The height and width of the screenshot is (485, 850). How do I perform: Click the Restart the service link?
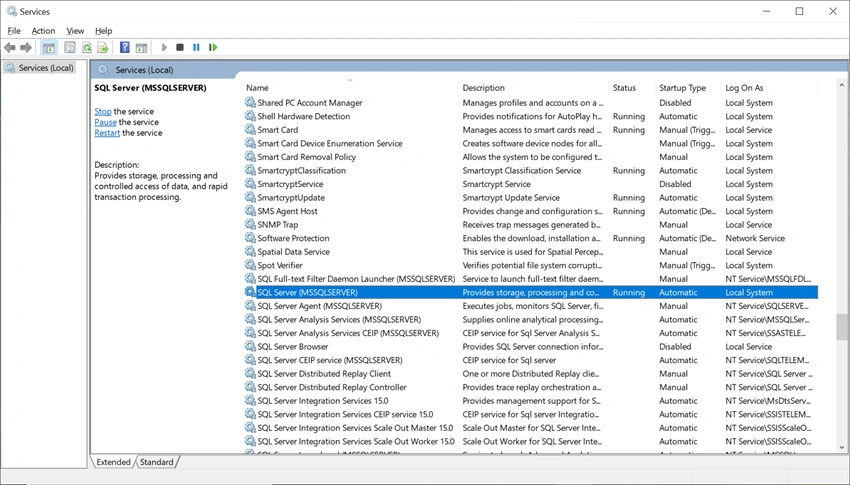107,133
